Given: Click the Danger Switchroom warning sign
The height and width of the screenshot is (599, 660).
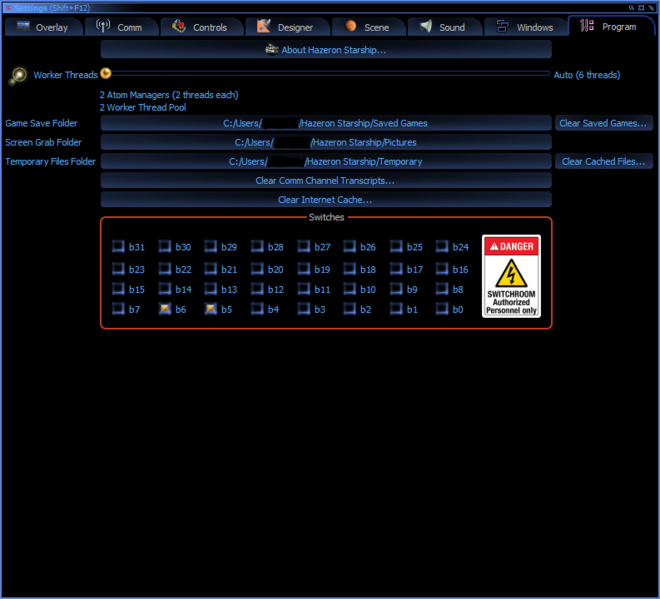Looking at the screenshot, I should (511, 276).
